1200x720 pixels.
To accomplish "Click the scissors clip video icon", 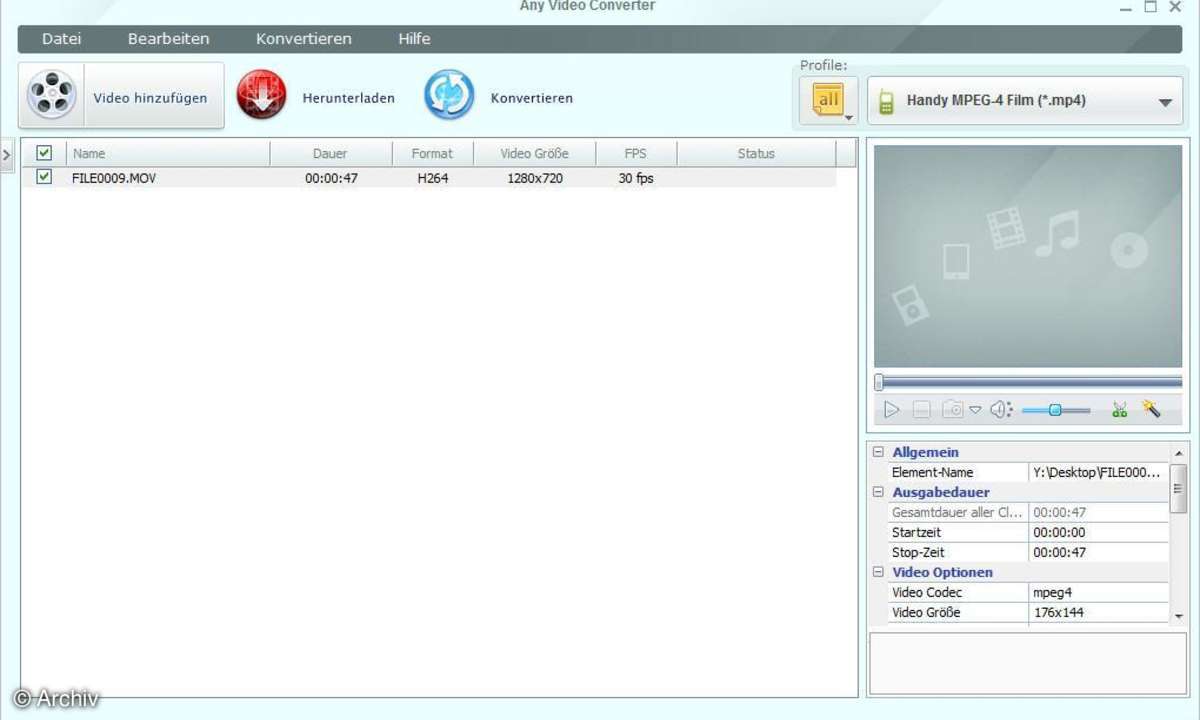I will pyautogui.click(x=1120, y=410).
